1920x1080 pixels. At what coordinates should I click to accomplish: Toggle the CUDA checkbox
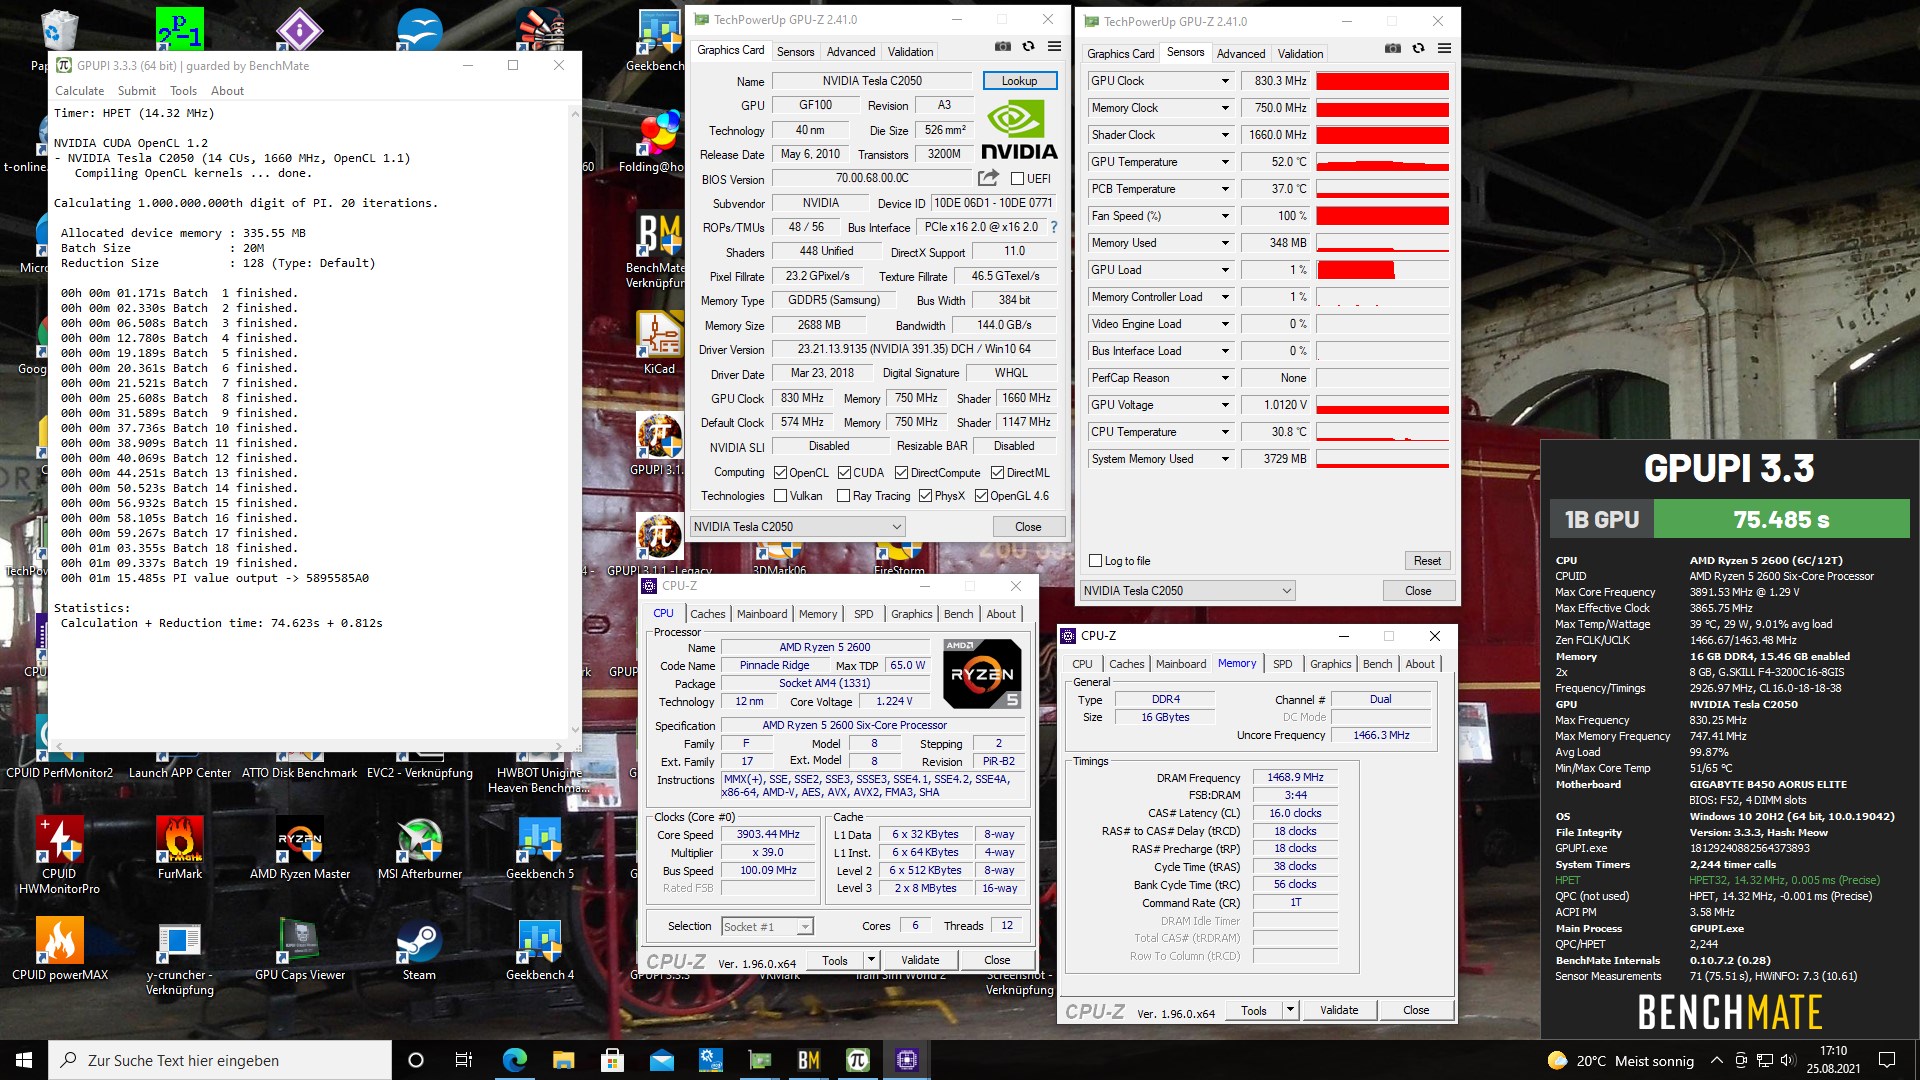point(844,473)
